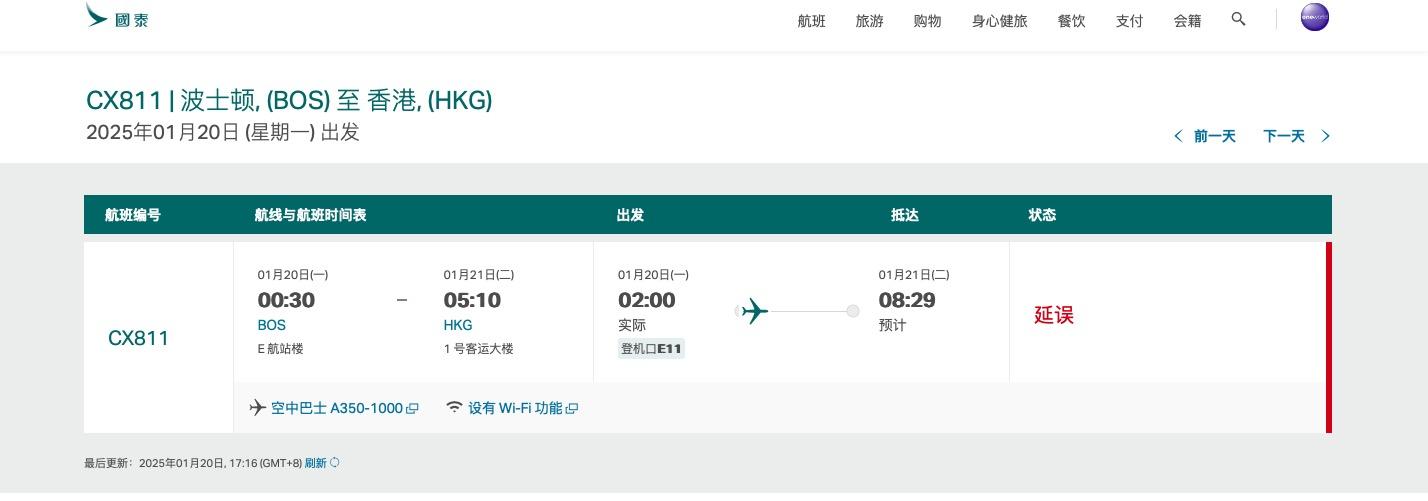Screen dimensions: 1428x501
Task: Open the 航班 menu
Action: point(811,21)
